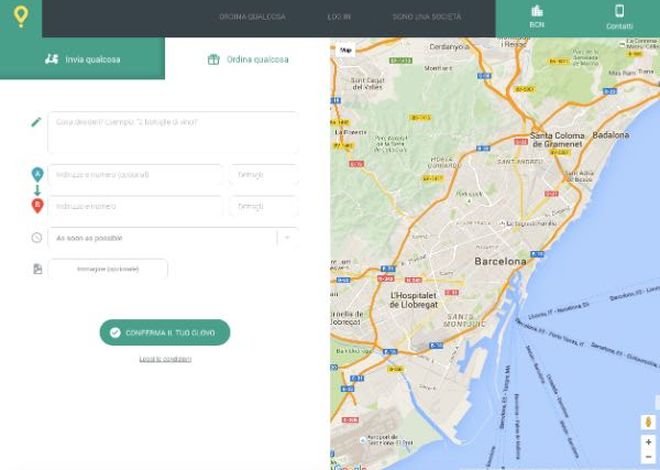The width and height of the screenshot is (660, 470).
Task: Open SONO UNA SOCIETA nav item
Action: 427,17
